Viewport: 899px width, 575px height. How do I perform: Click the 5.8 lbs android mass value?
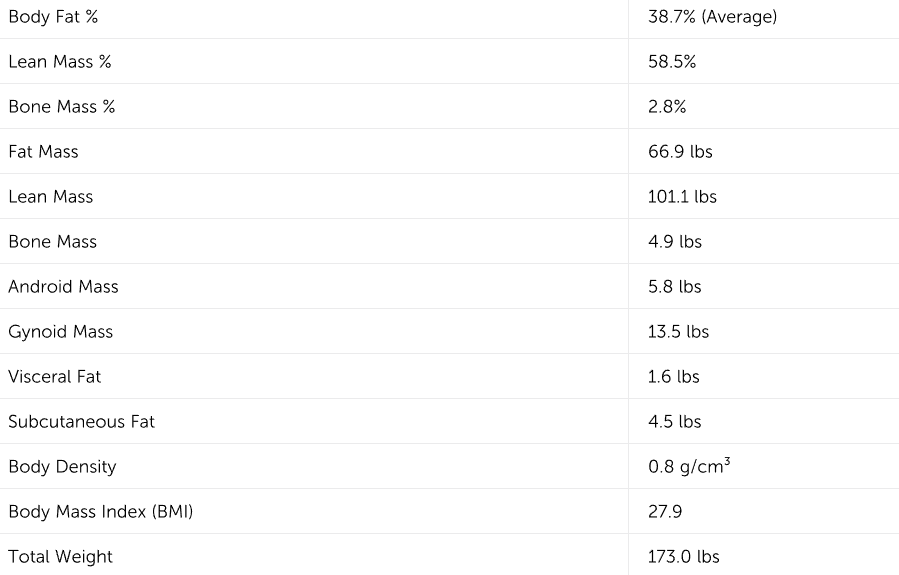[675, 287]
